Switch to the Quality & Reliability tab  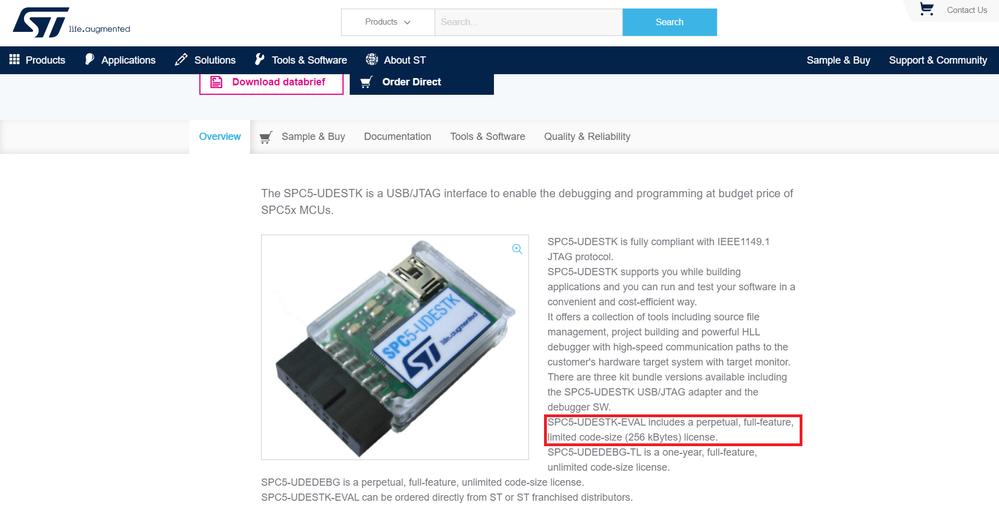(x=587, y=136)
